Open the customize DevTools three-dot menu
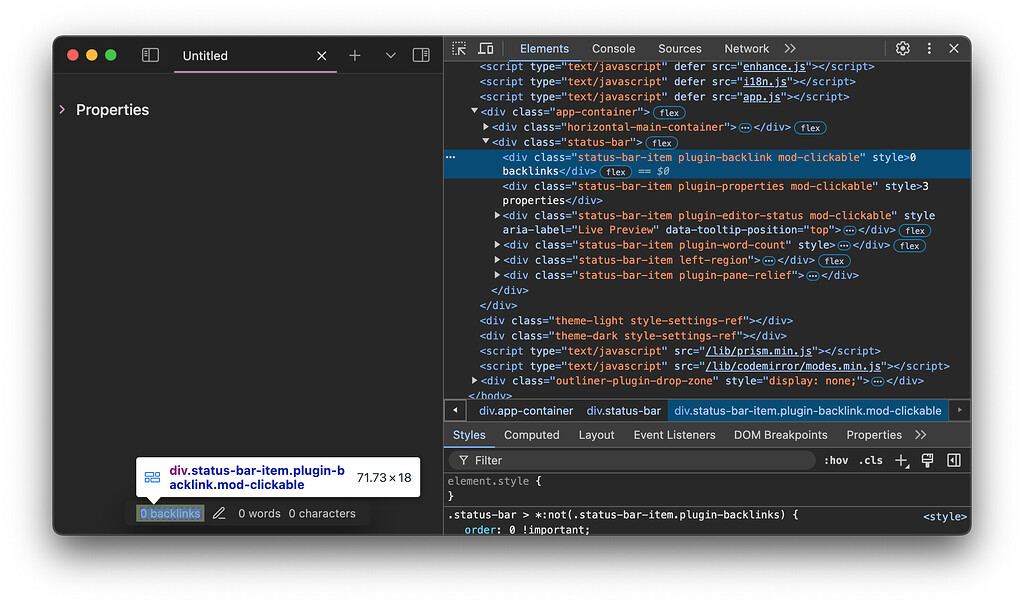1024x604 pixels. [x=929, y=48]
